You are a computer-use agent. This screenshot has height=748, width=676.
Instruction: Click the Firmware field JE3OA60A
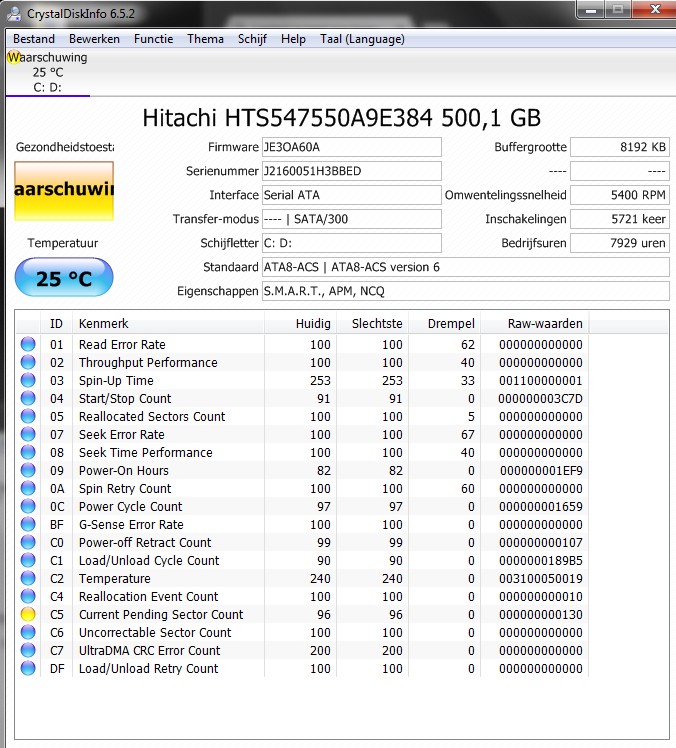tap(352, 147)
